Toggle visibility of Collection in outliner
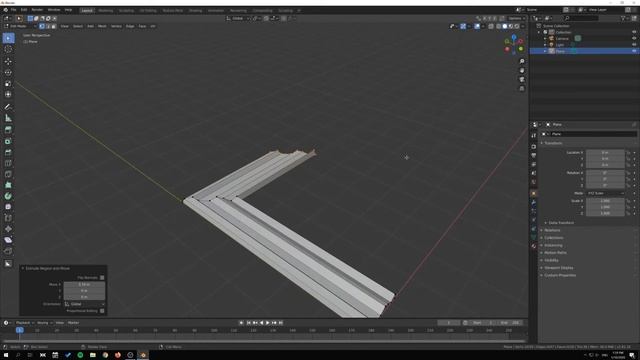Screen dimensions: 640x360 pos(634,32)
